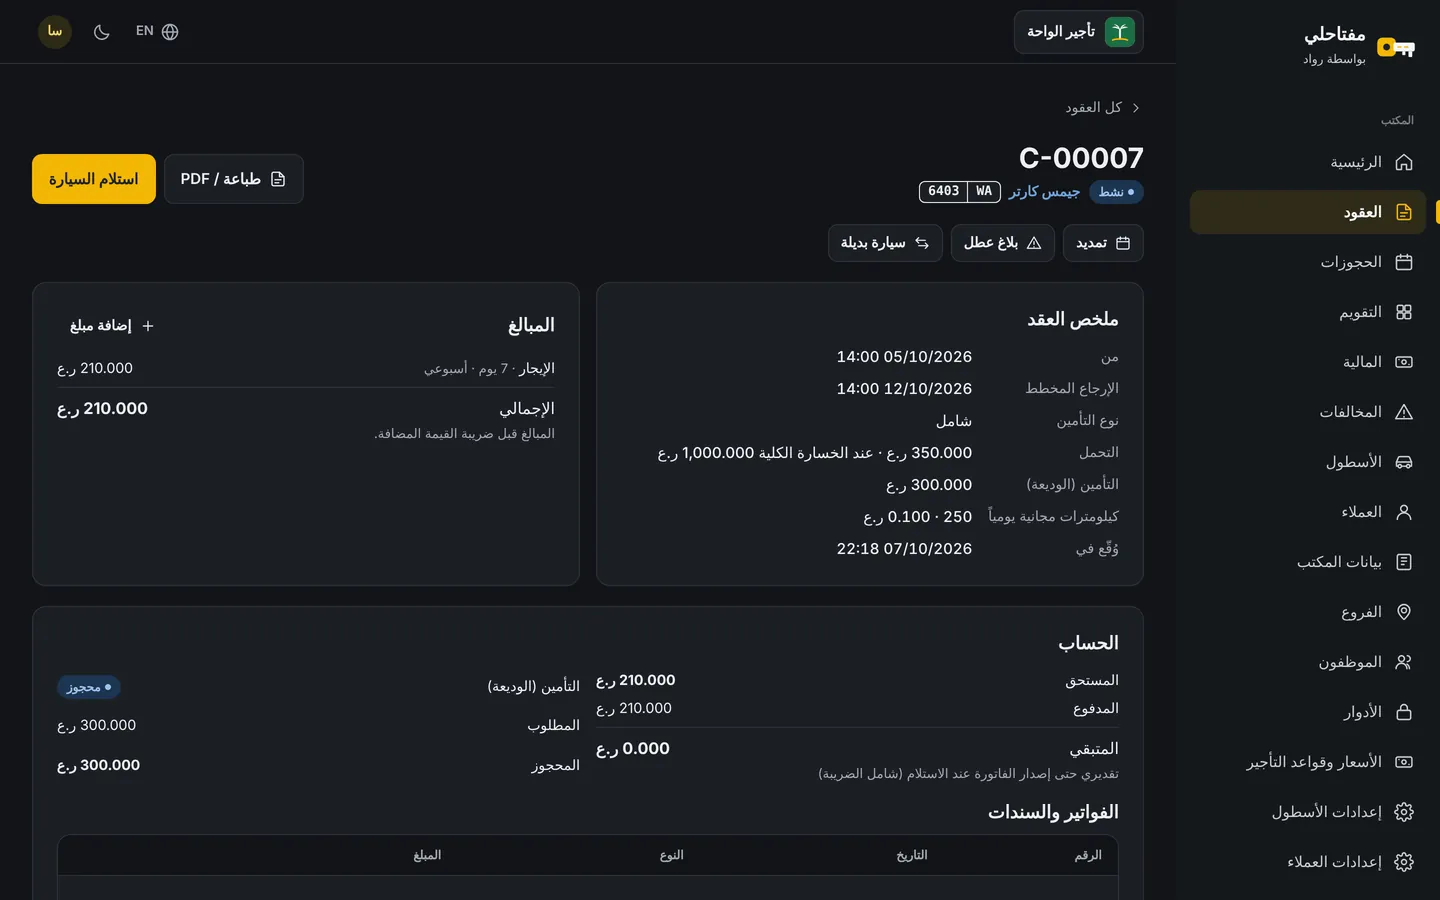The image size is (1440, 900).
Task: Go back to كل العقود breadcrumb
Action: (1102, 107)
